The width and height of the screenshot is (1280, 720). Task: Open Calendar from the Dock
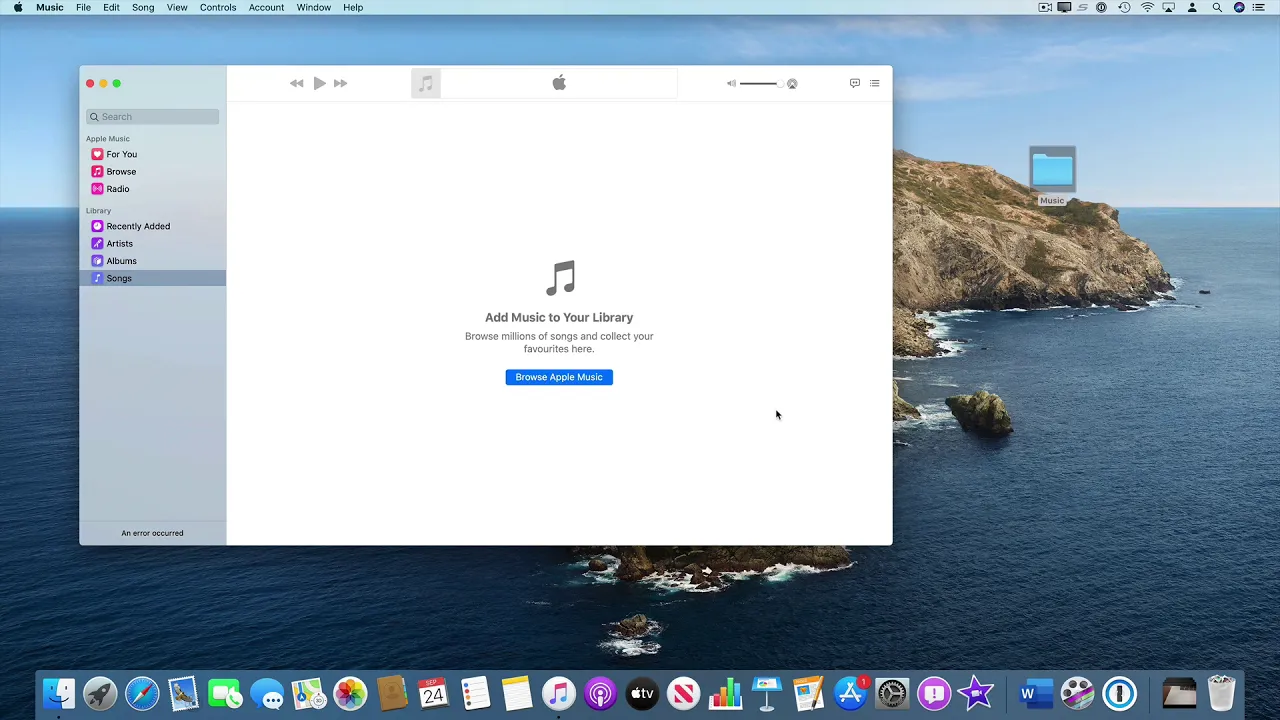(x=433, y=693)
